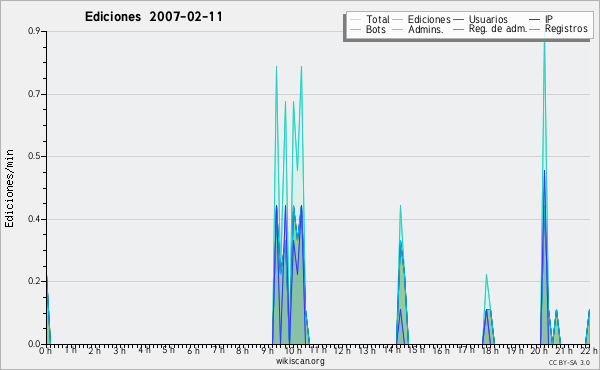This screenshot has width=600, height=370.
Task: Click the 0.5 value on y-axis
Action: (x=34, y=156)
